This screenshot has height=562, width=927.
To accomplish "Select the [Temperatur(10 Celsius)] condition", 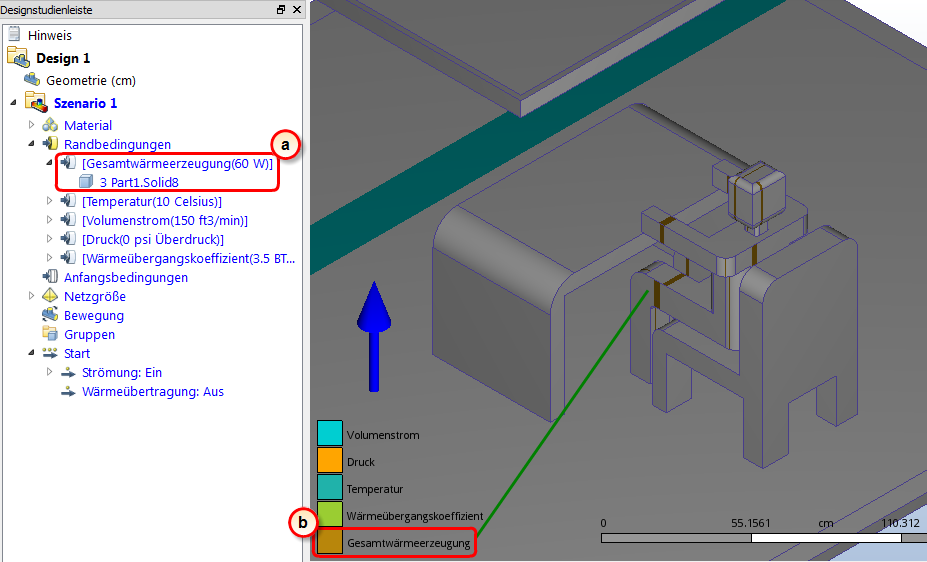I will tap(152, 202).
